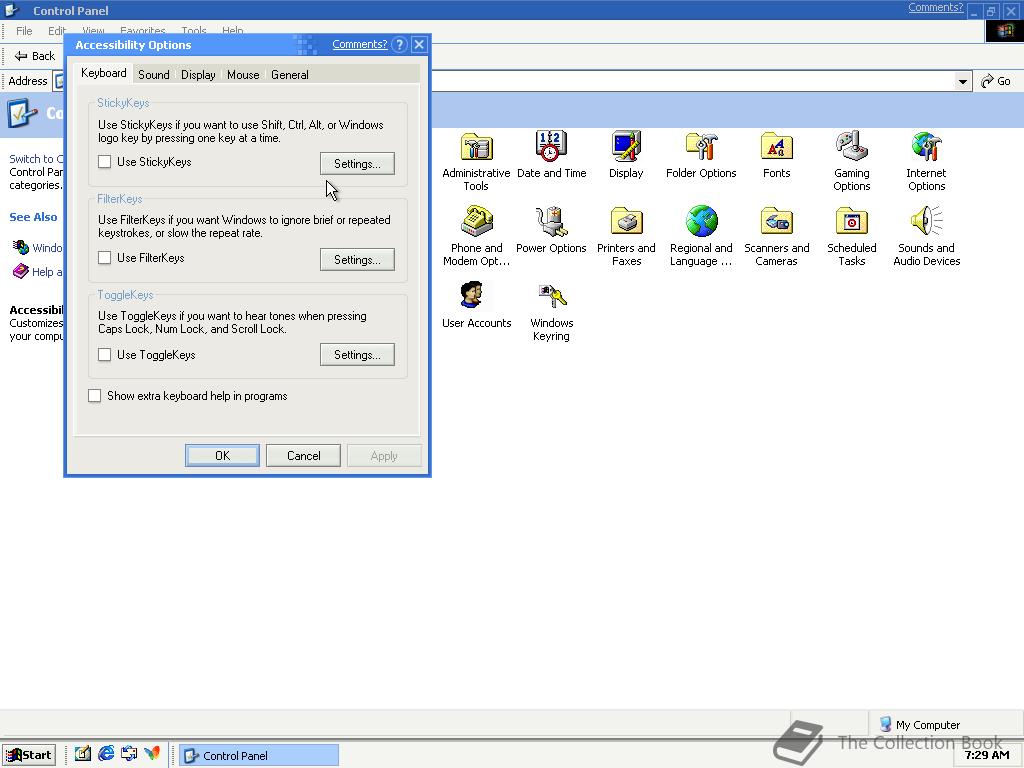Switch to the Sound tab
1024x768 pixels.
pos(154,74)
